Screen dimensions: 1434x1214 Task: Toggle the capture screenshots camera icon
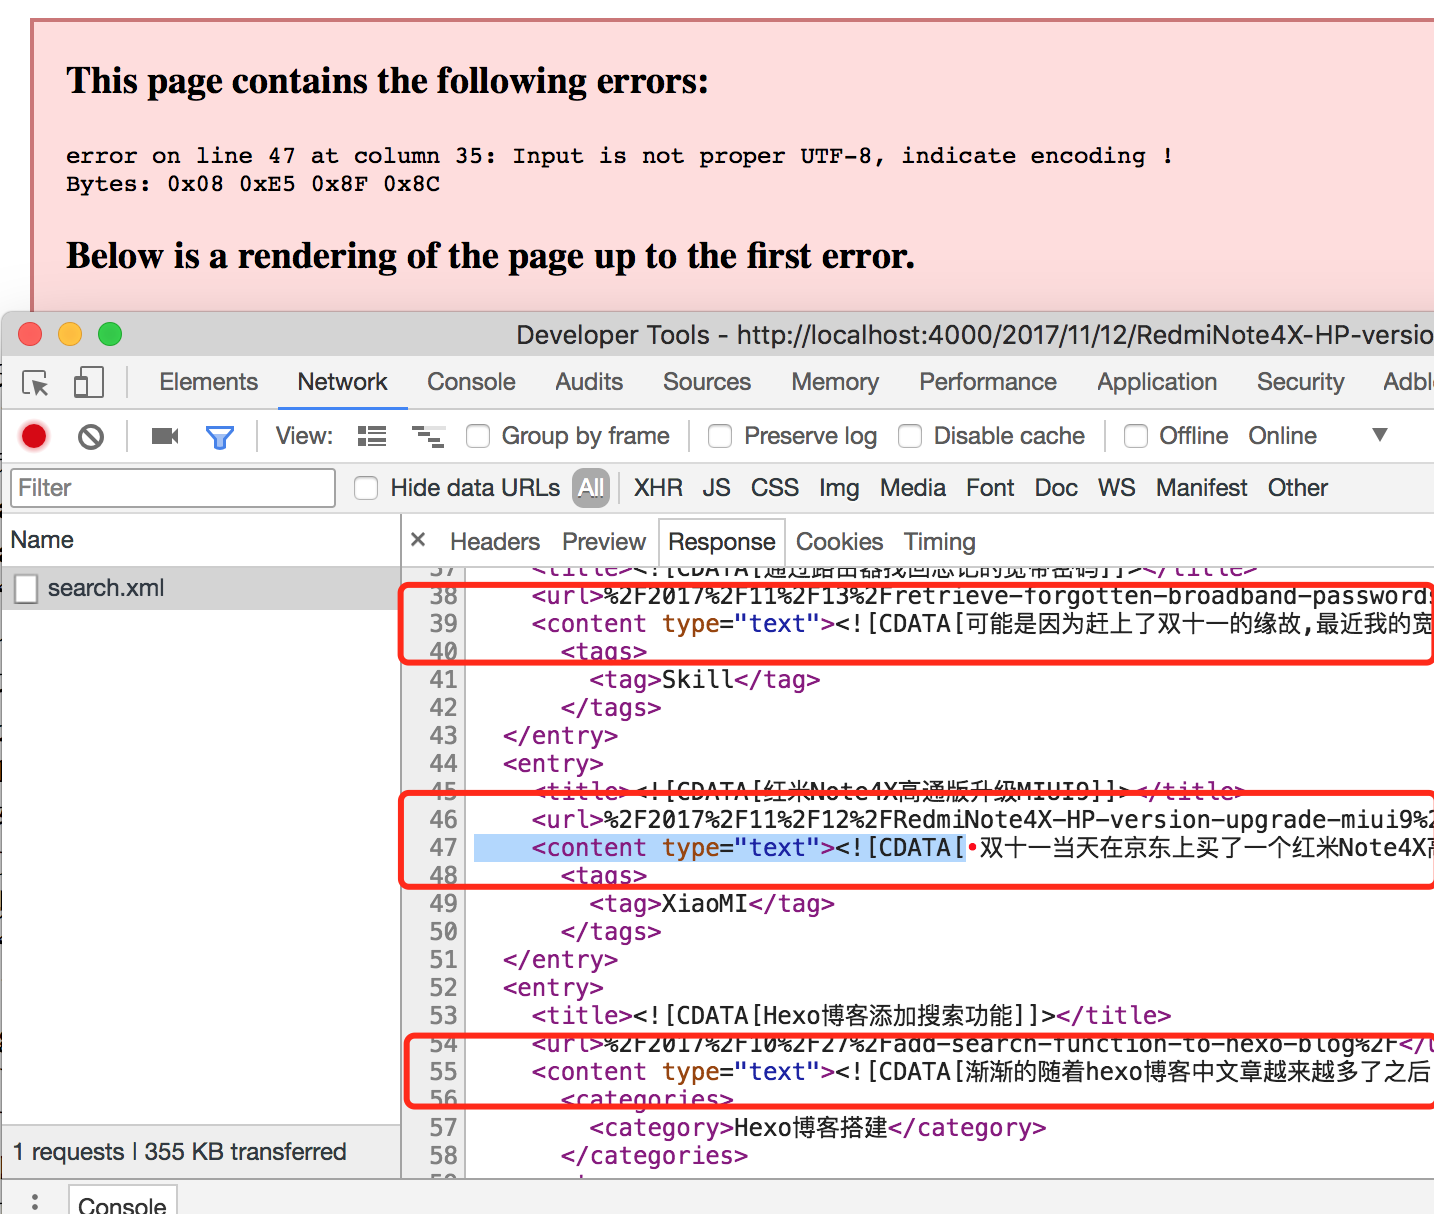(x=165, y=436)
